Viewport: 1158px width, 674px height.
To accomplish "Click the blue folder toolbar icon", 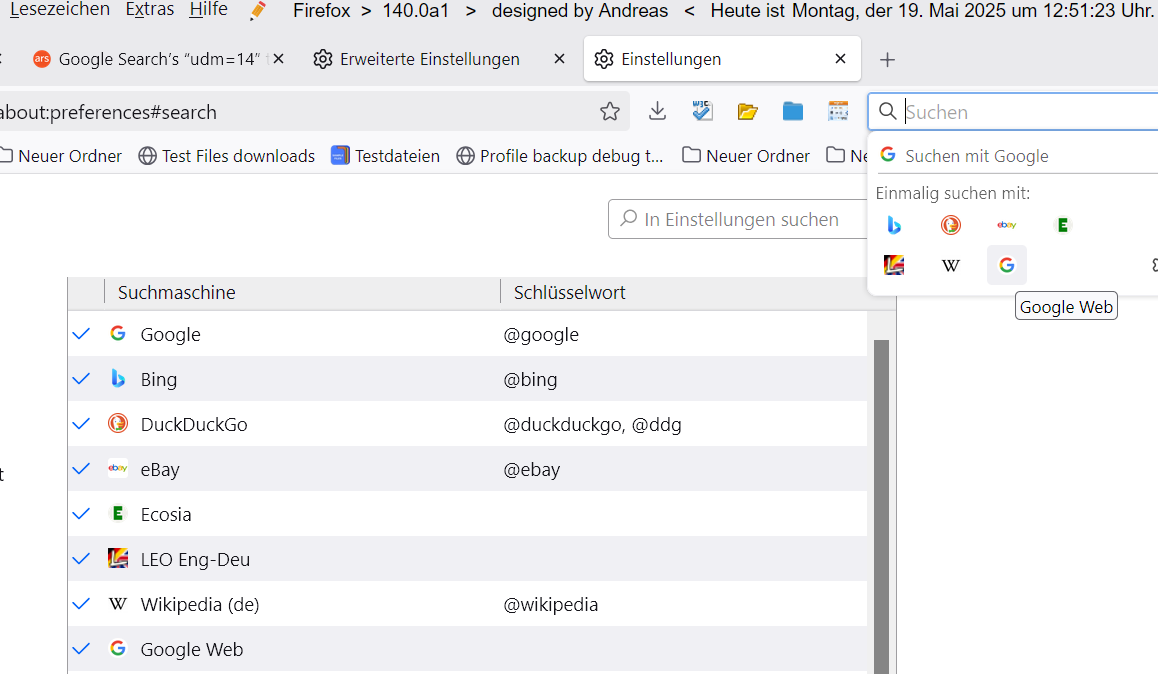I will (792, 111).
